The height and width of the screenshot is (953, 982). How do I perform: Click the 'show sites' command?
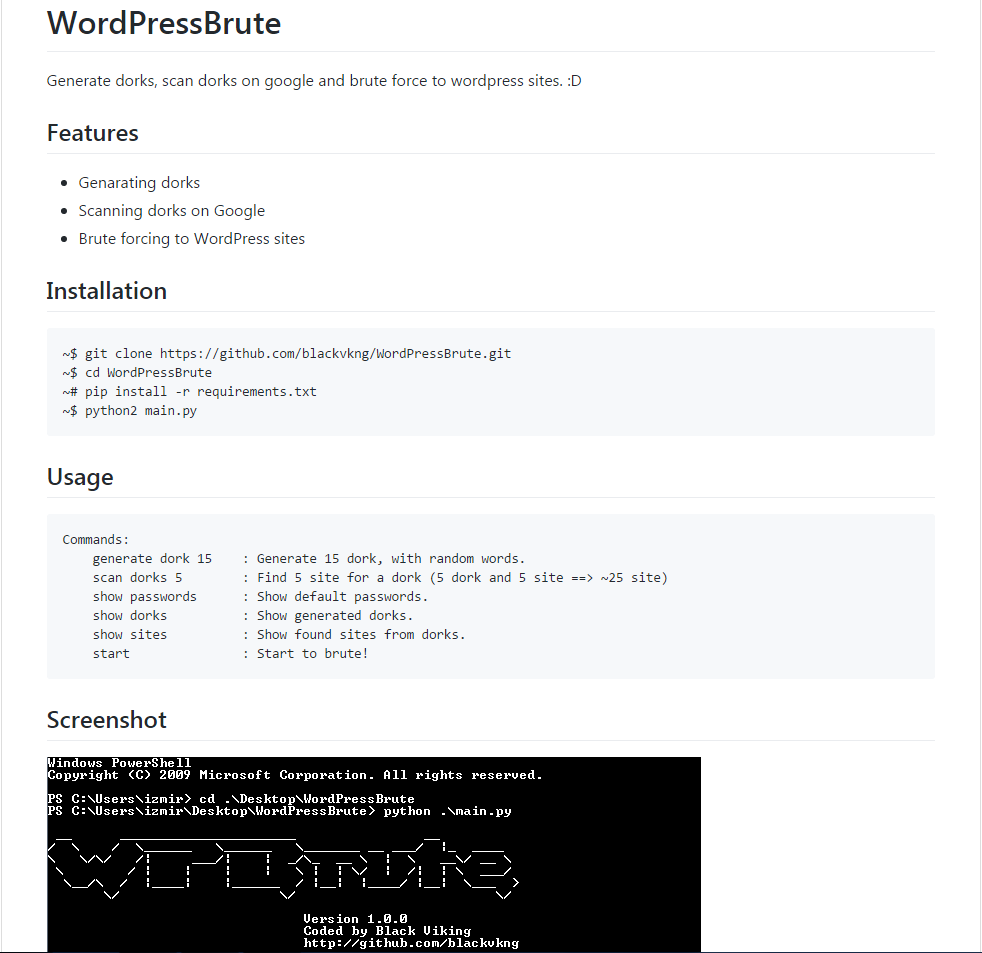130,634
